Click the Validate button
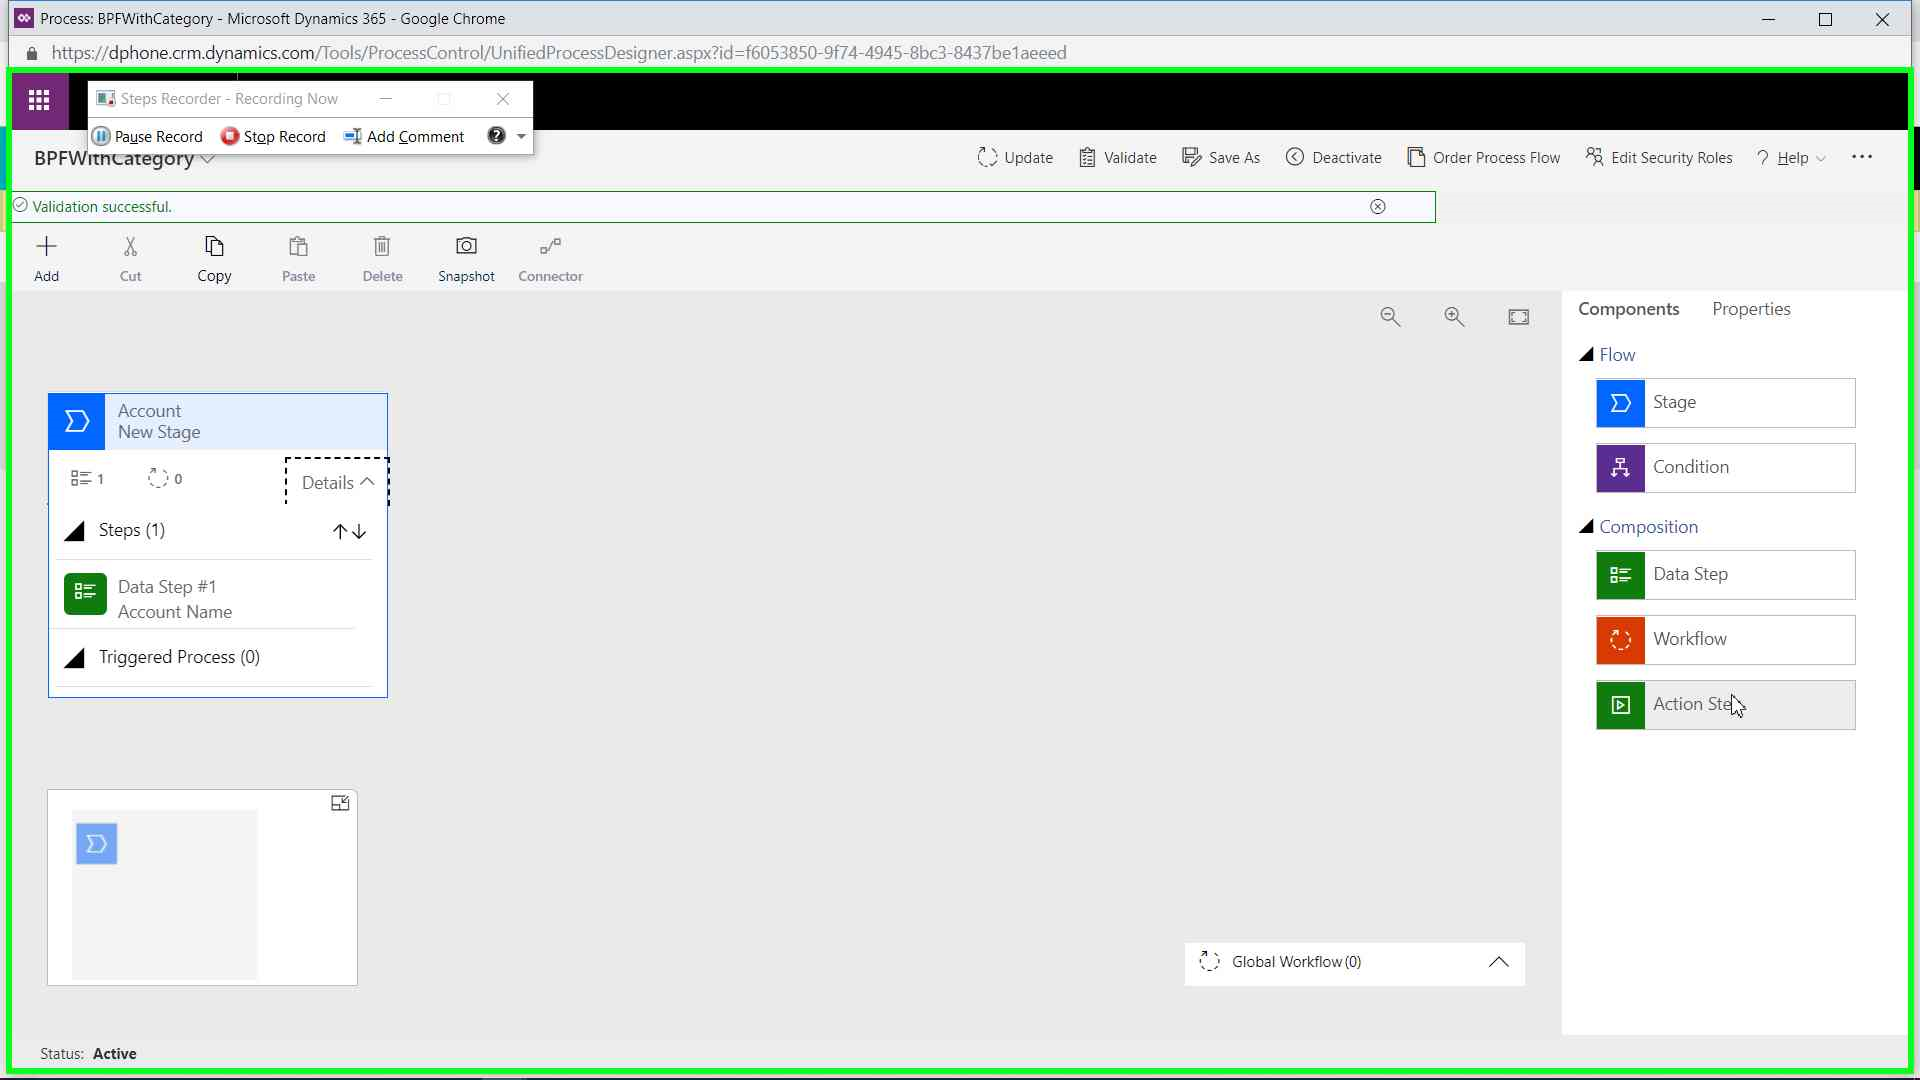Image resolution: width=1920 pixels, height=1080 pixels. click(1118, 158)
